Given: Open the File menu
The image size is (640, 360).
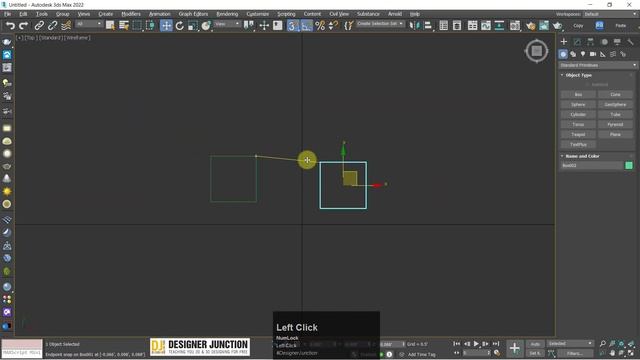Looking at the screenshot, I should pos(7,14).
